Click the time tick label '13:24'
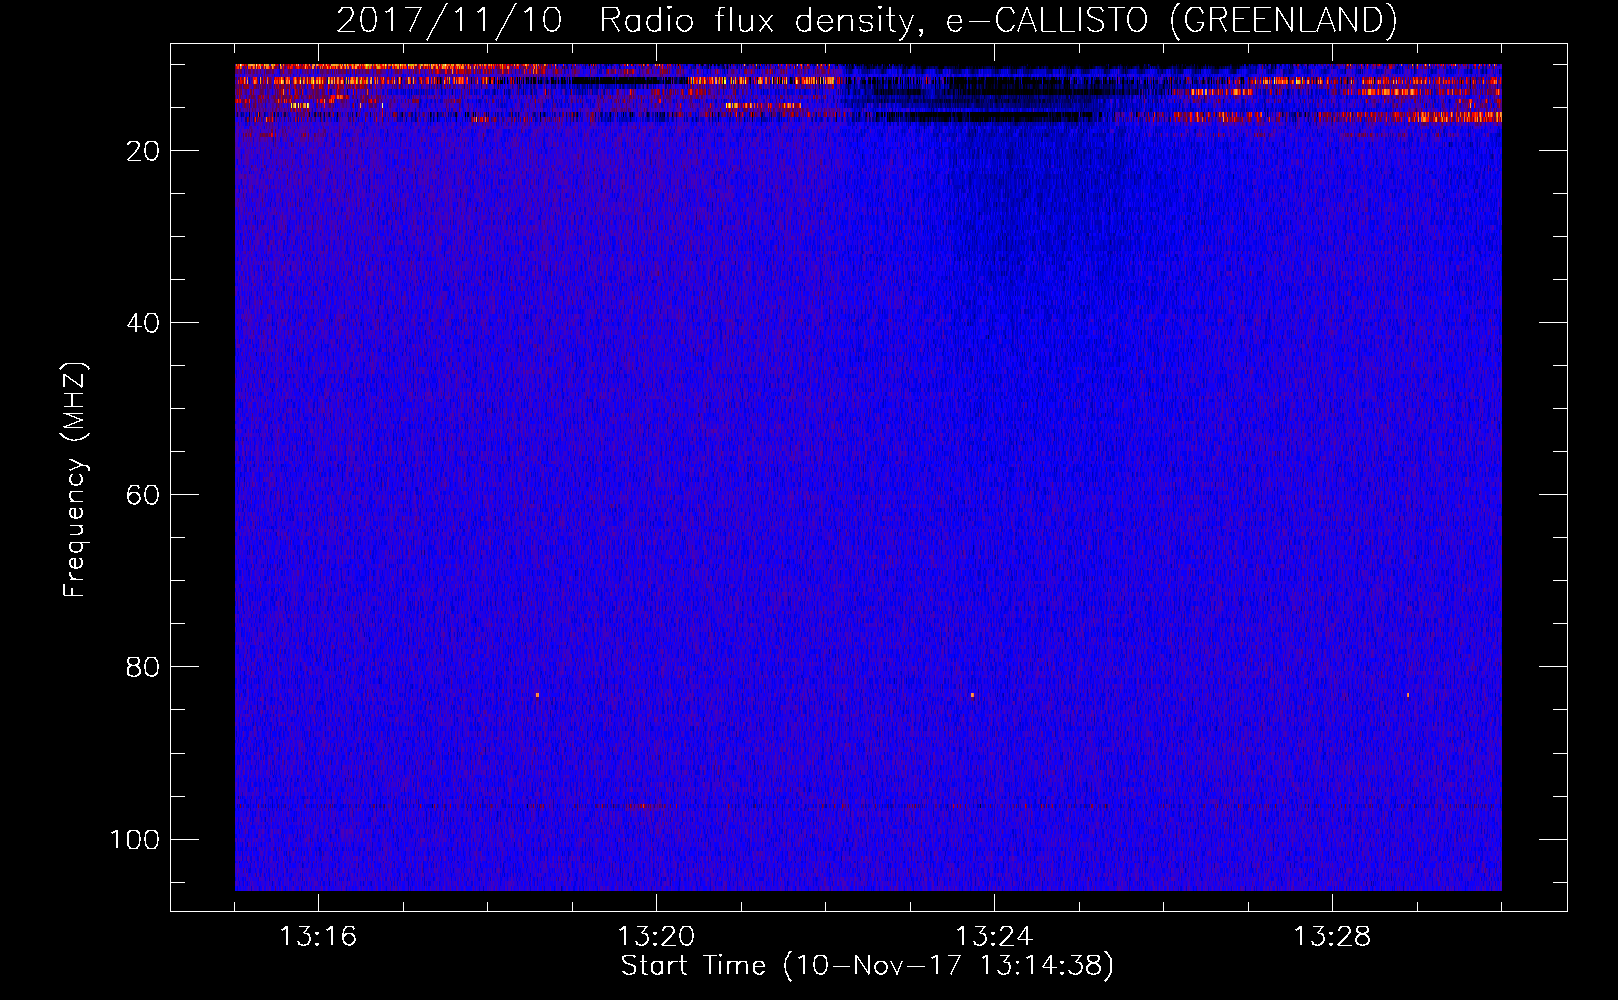Viewport: 1618px width, 1000px height. click(x=994, y=937)
